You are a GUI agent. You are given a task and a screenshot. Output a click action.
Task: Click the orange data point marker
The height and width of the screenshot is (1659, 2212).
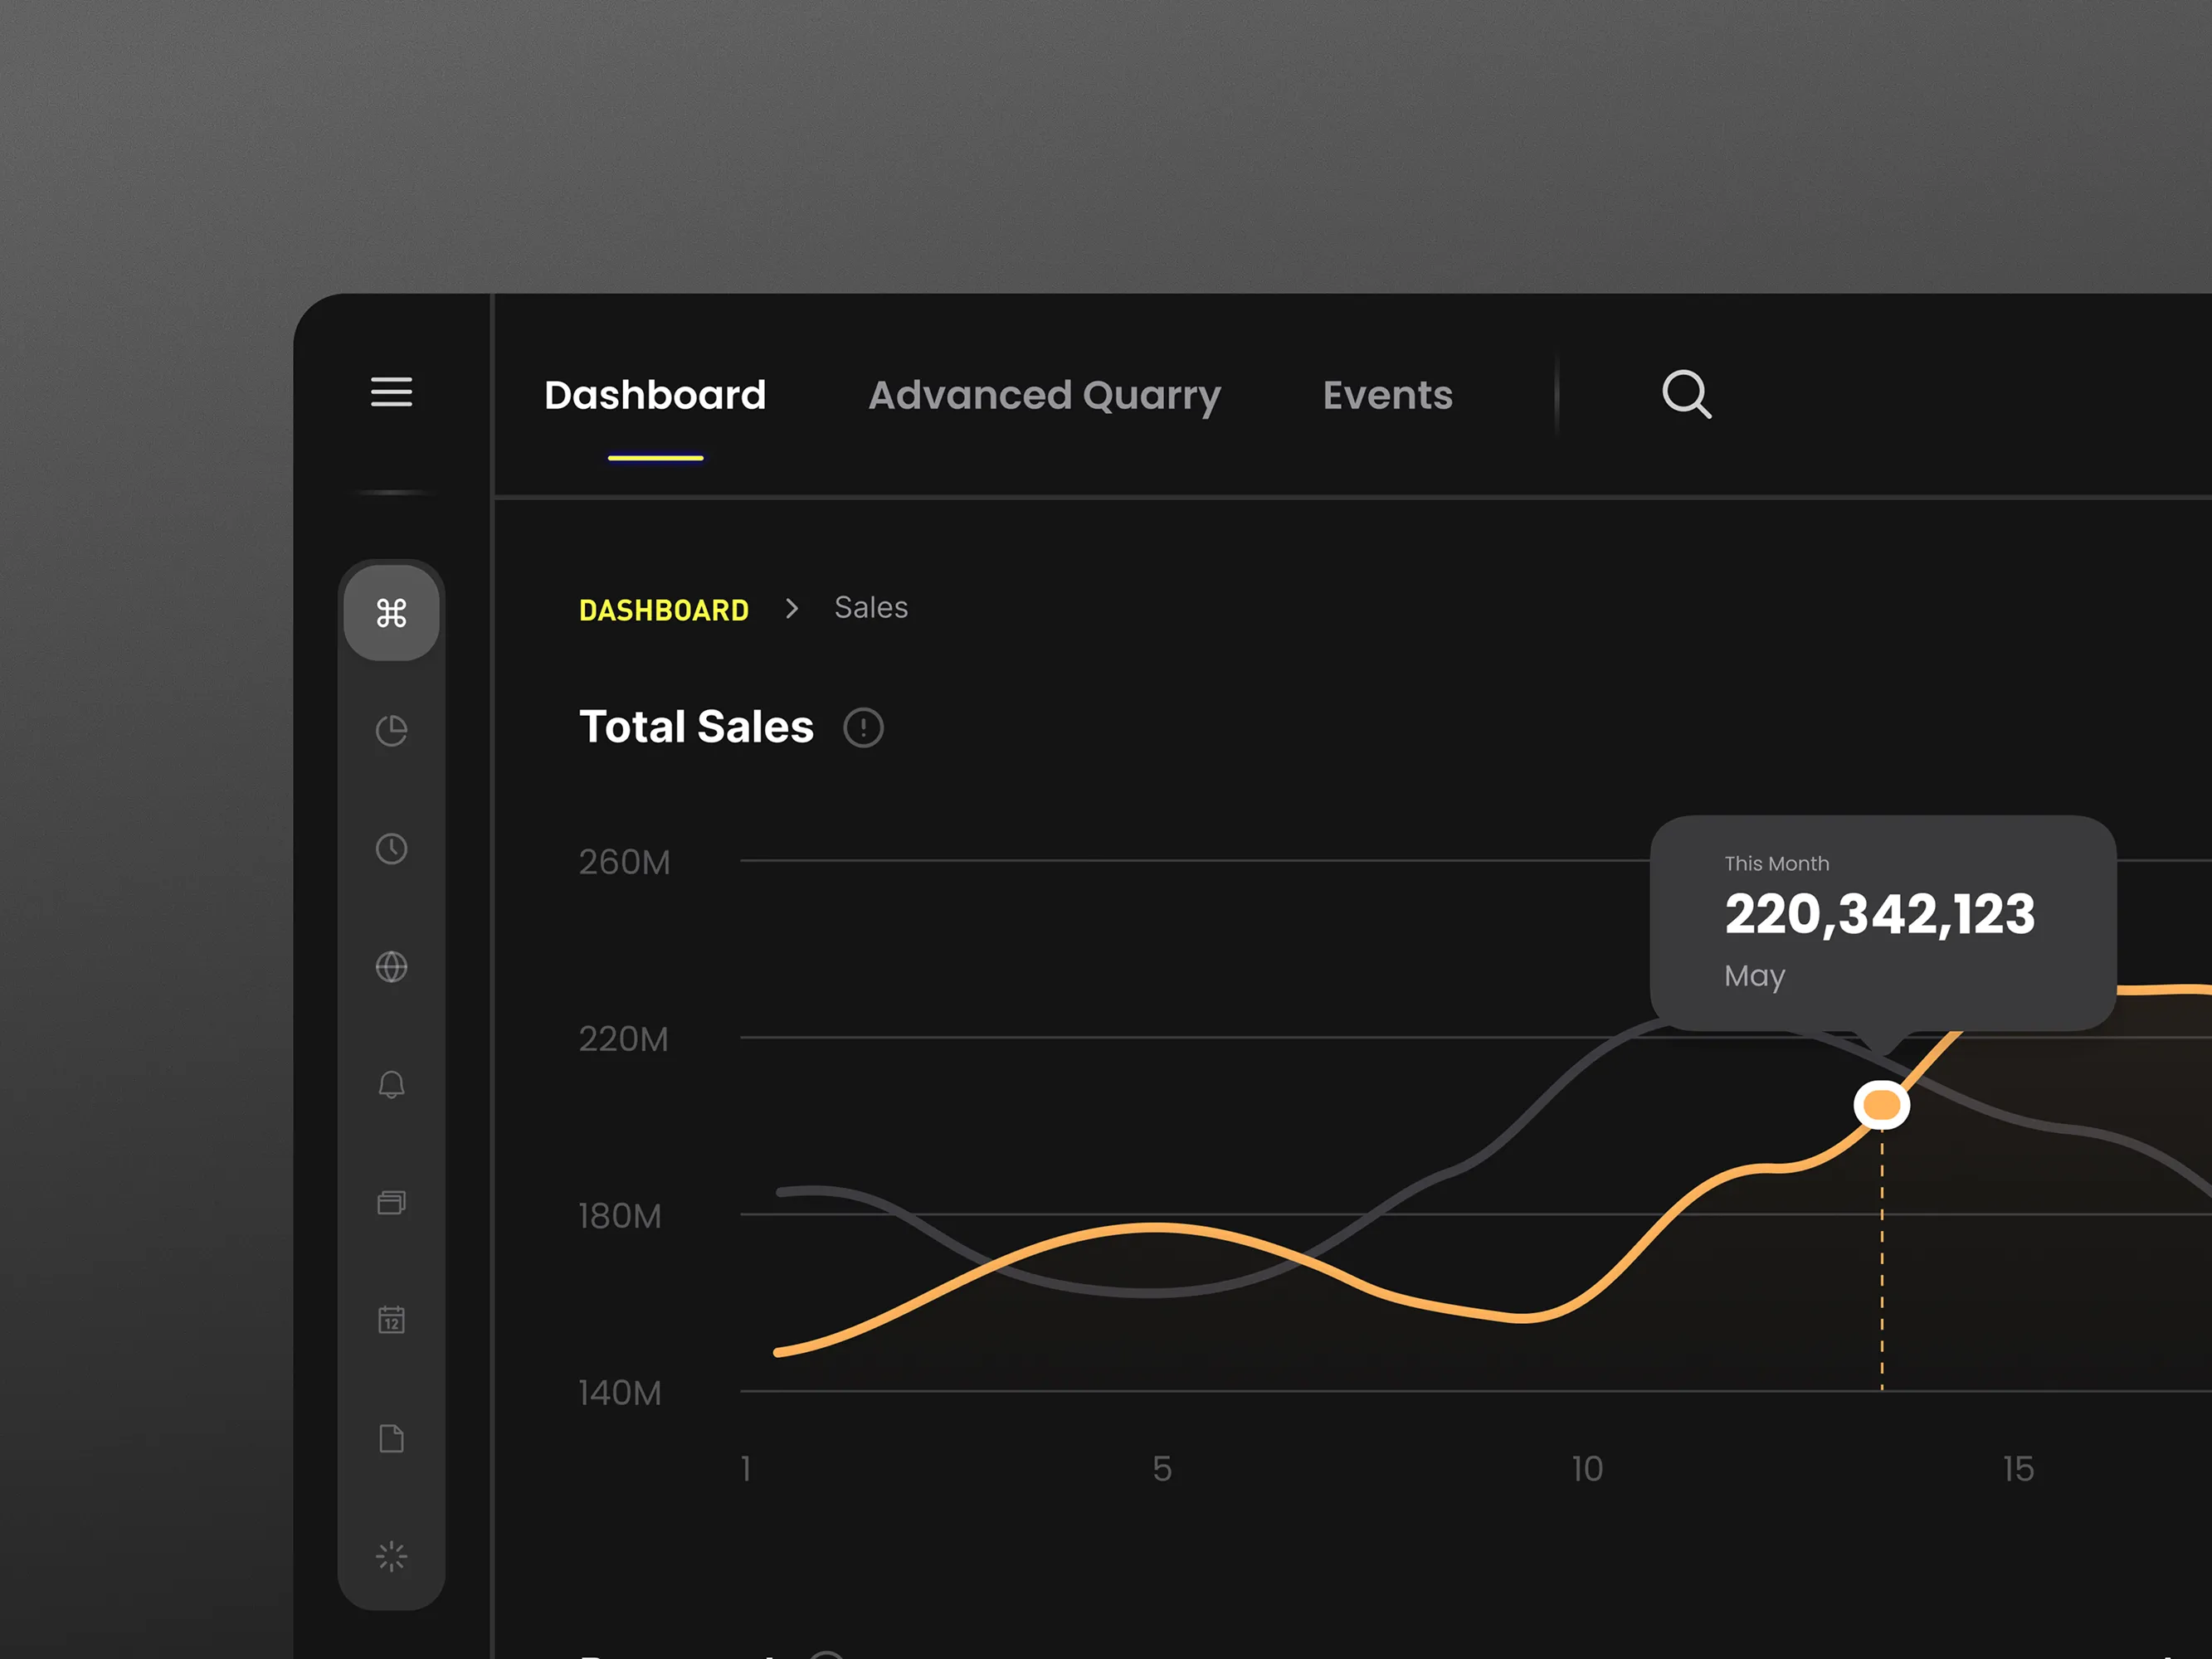[x=1881, y=1105]
